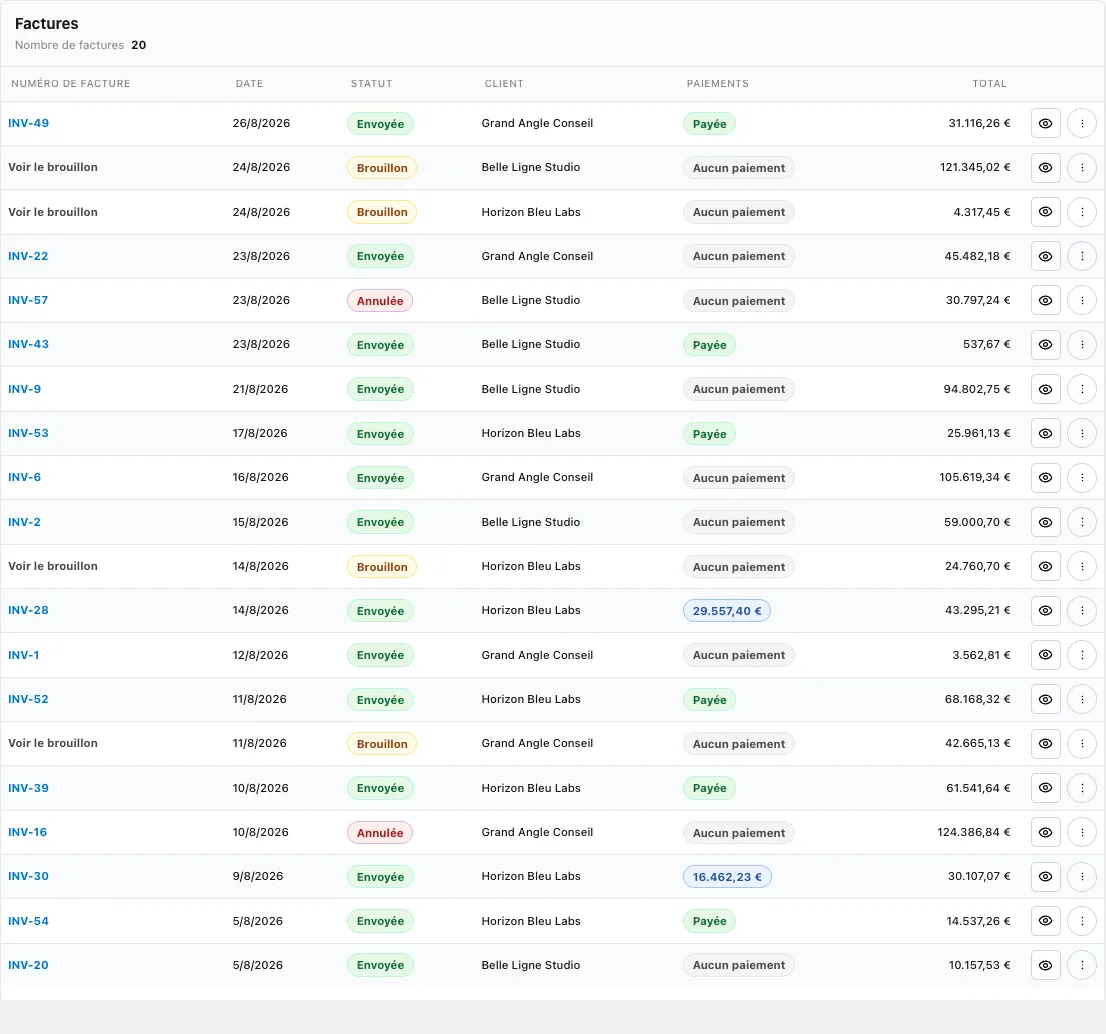Open the three-dot menu for INV-57
Viewport: 1106px width, 1034px height.
click(1082, 300)
